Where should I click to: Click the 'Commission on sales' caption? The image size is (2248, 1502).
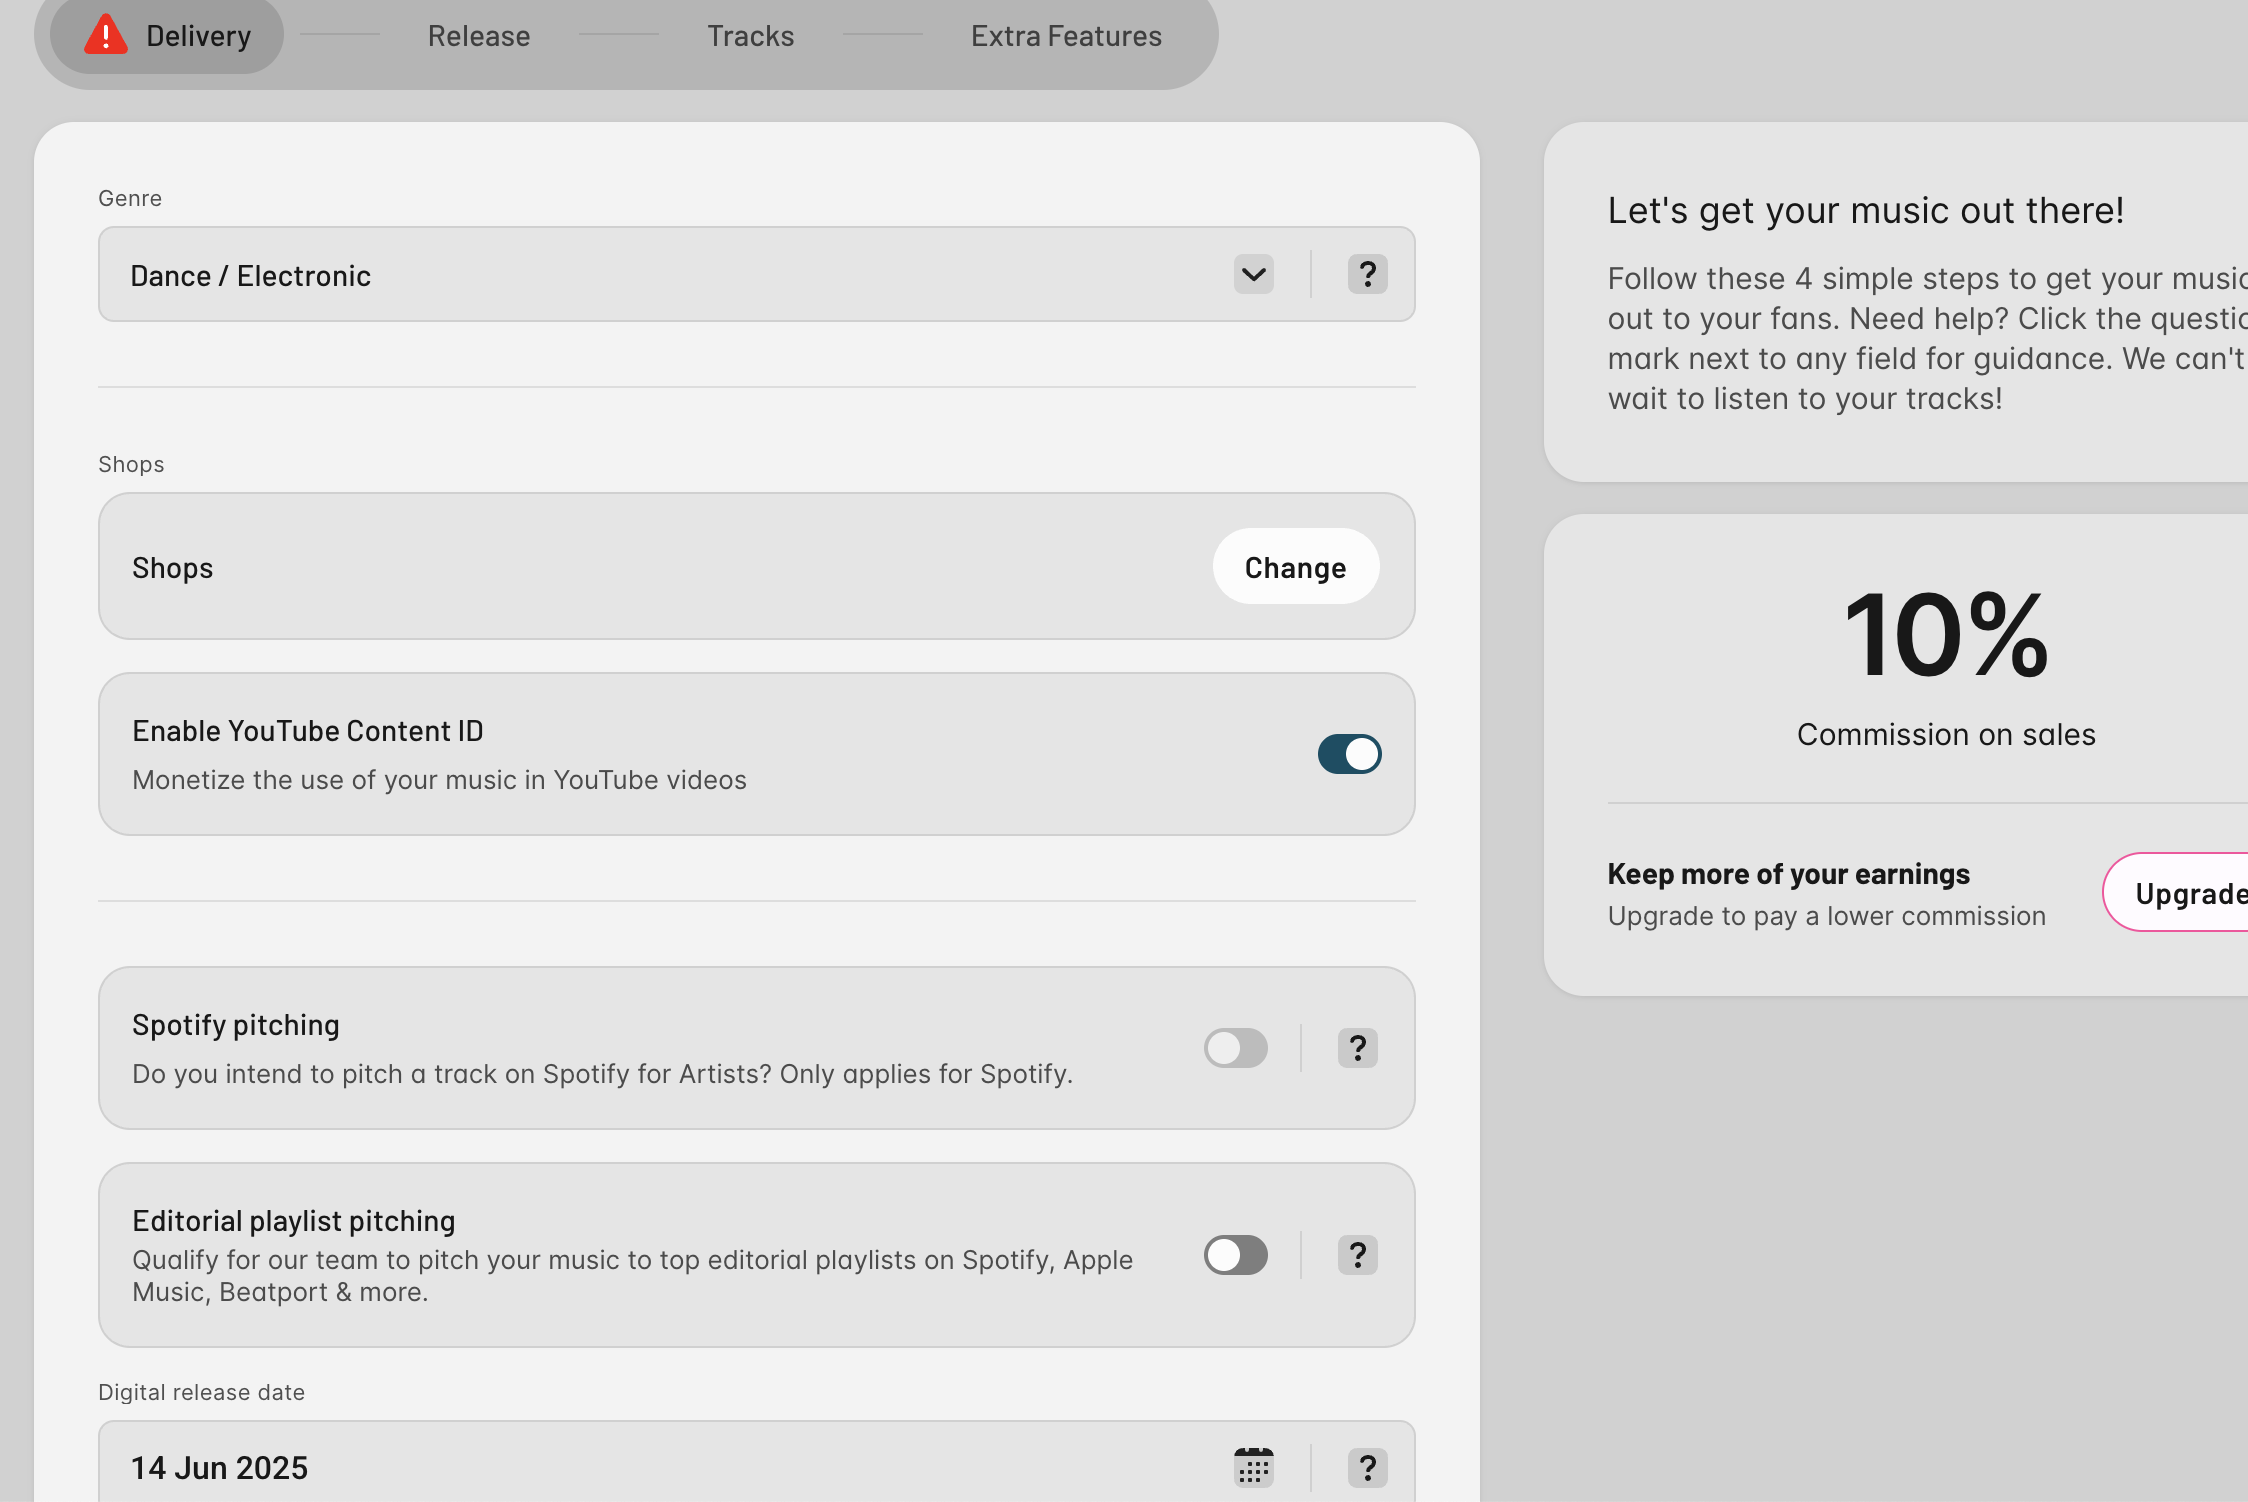pos(1945,735)
